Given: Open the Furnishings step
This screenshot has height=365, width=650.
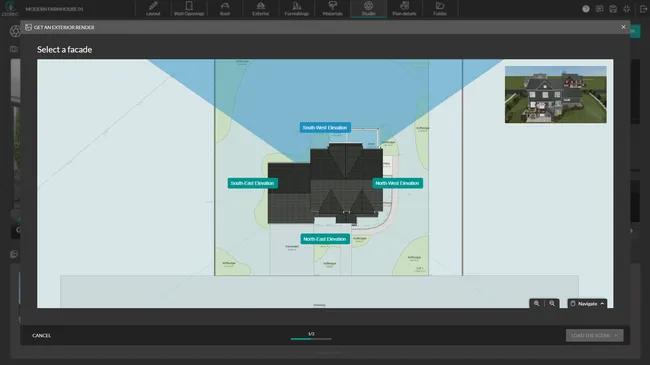Looking at the screenshot, I should point(297,9).
